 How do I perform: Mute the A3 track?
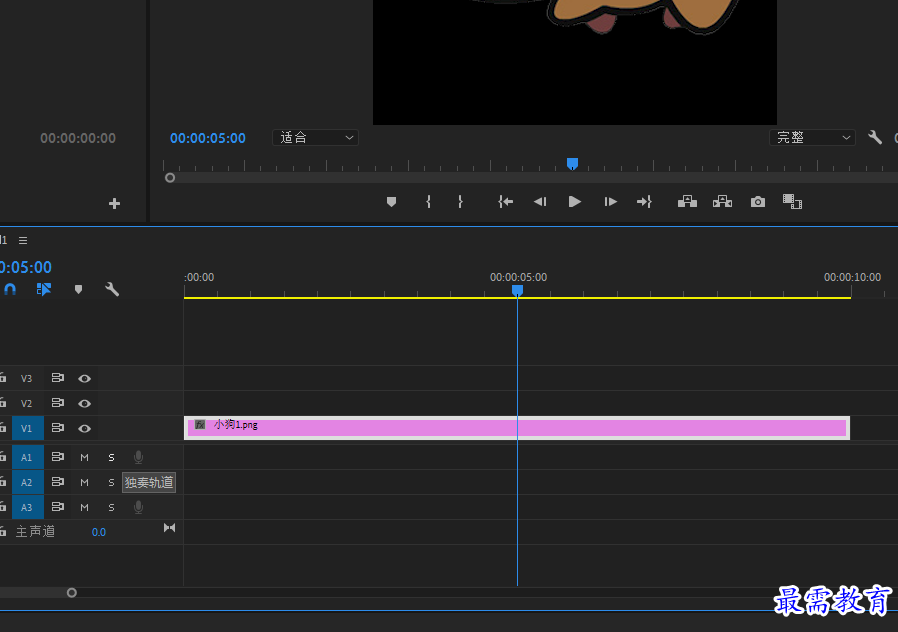[84, 507]
